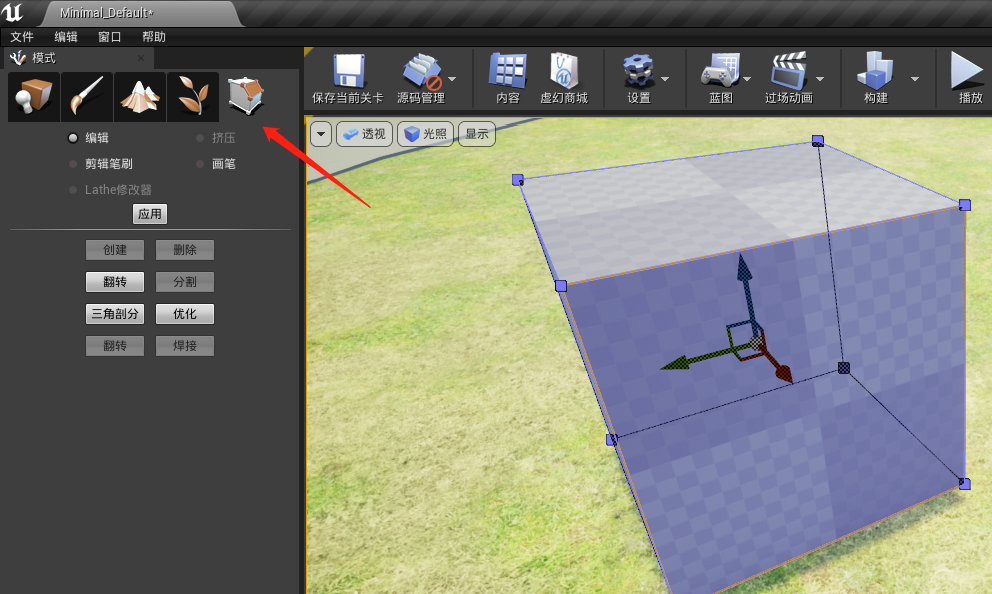Select 画笔 radio option
Viewport: 992px width, 594px height.
(x=216, y=164)
